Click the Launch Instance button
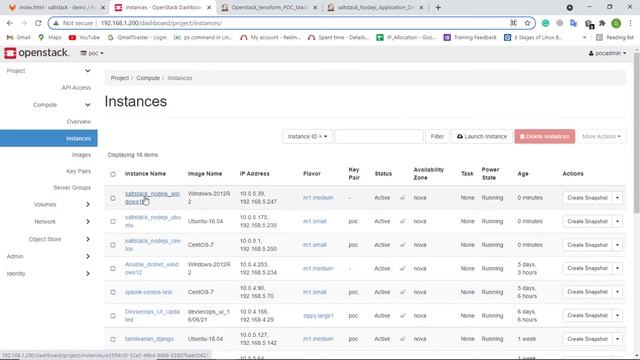This screenshot has height=360, width=640. tap(482, 136)
